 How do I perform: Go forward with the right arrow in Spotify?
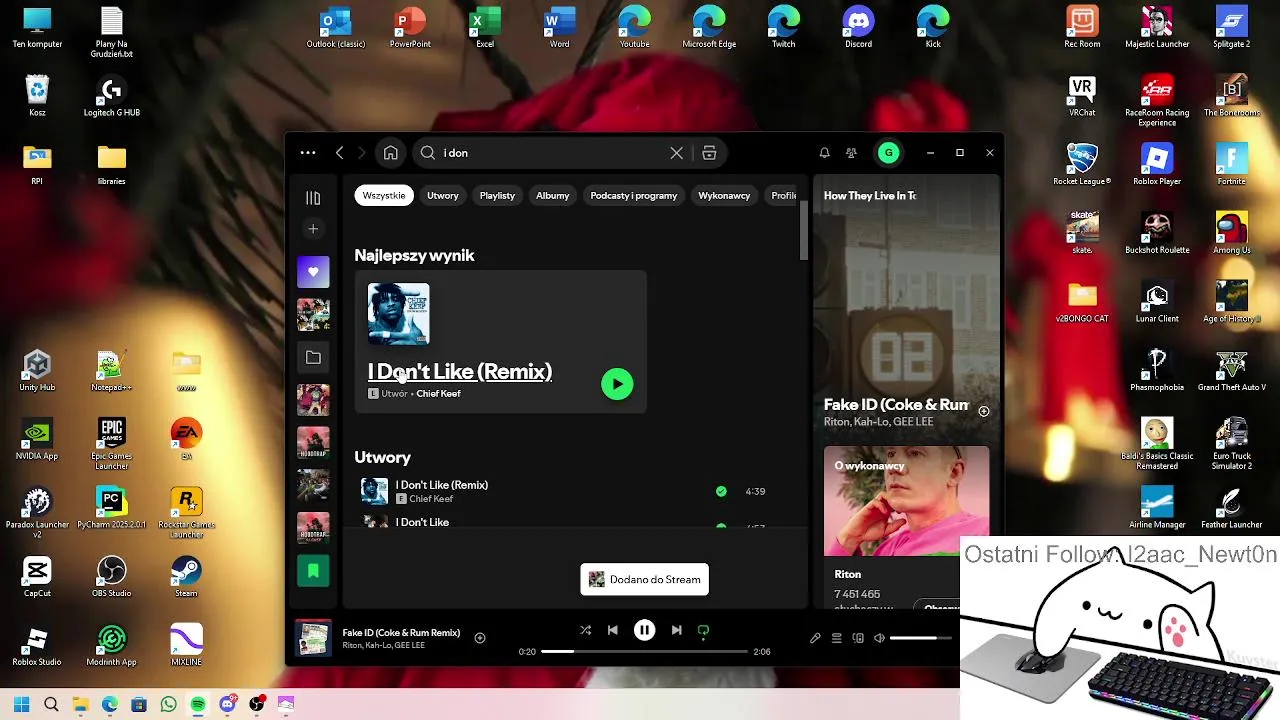click(362, 153)
